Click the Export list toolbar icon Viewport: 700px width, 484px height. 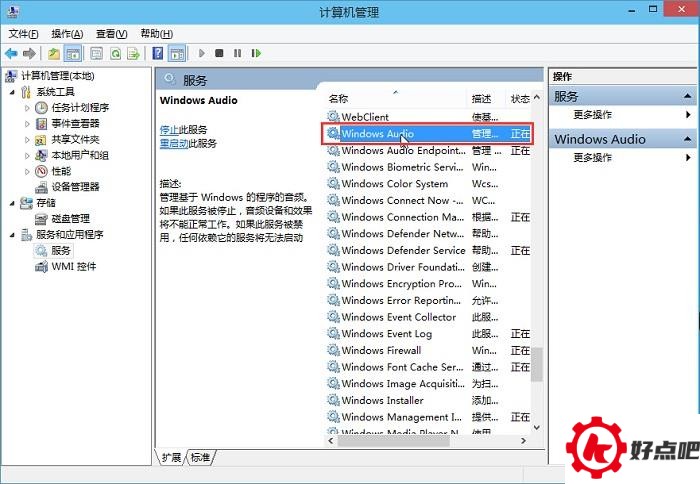pyautogui.click(x=133, y=54)
